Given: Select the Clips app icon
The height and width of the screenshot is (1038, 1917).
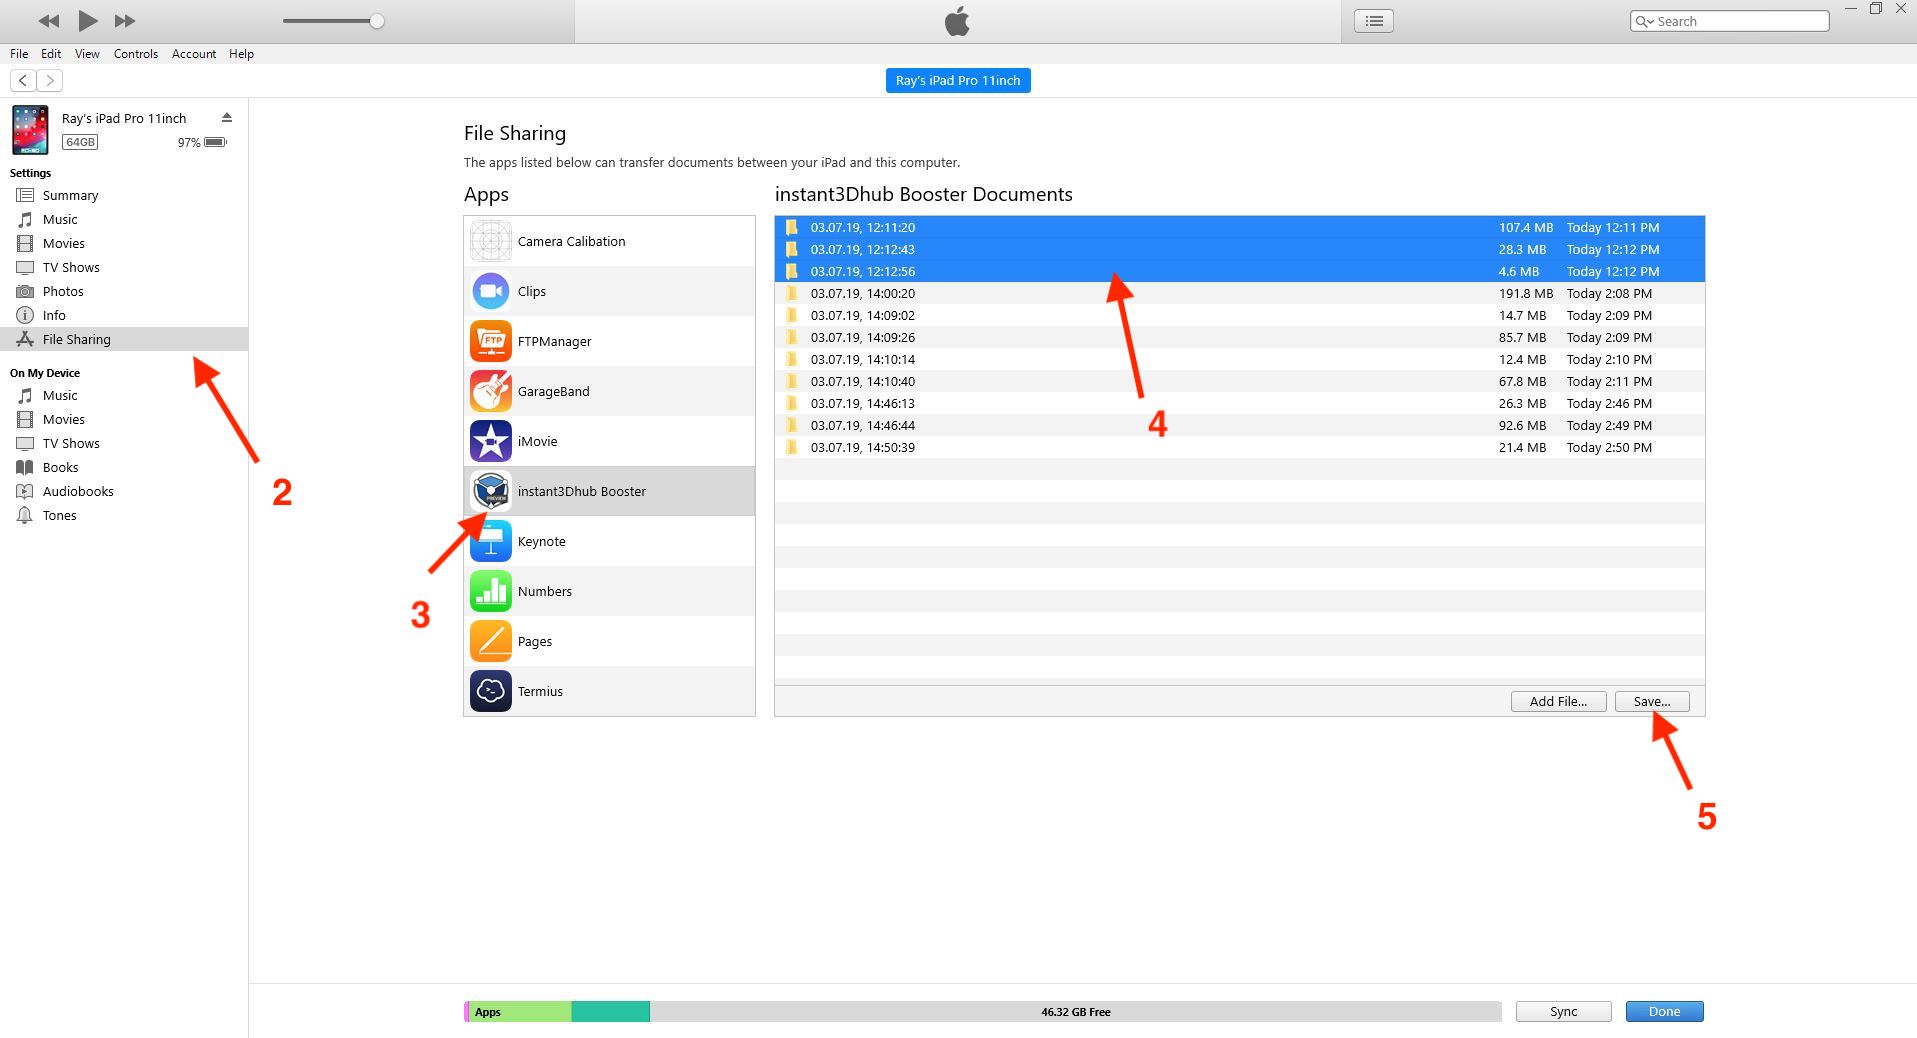Looking at the screenshot, I should pyautogui.click(x=491, y=291).
